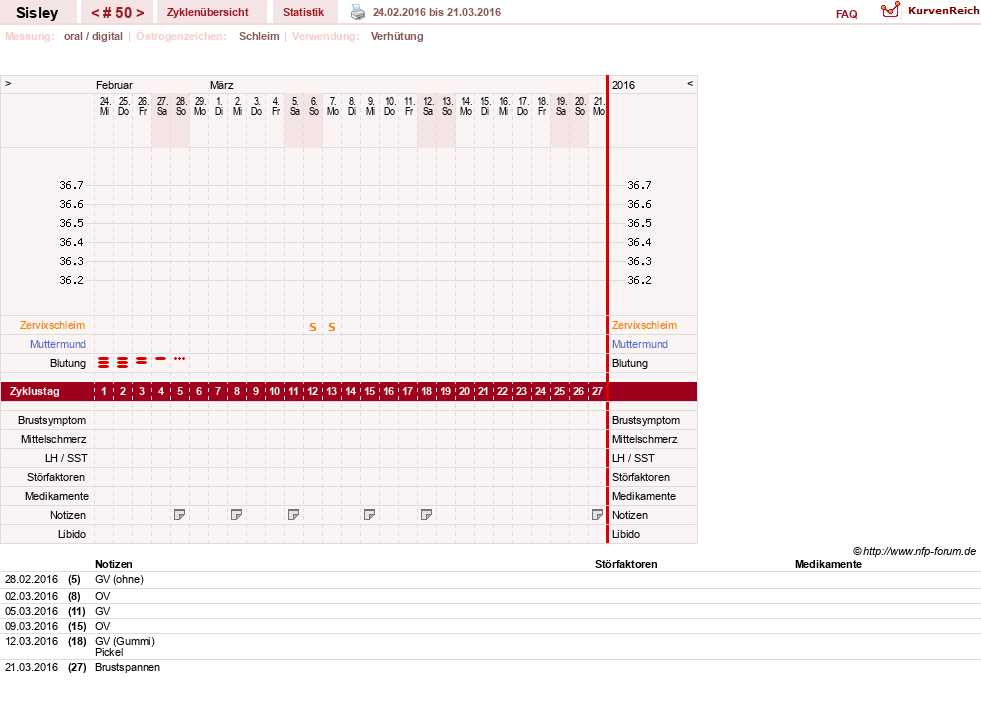The width and height of the screenshot is (981, 717).
Task: Click the note row dated 05.03.2016
Action: point(490,611)
